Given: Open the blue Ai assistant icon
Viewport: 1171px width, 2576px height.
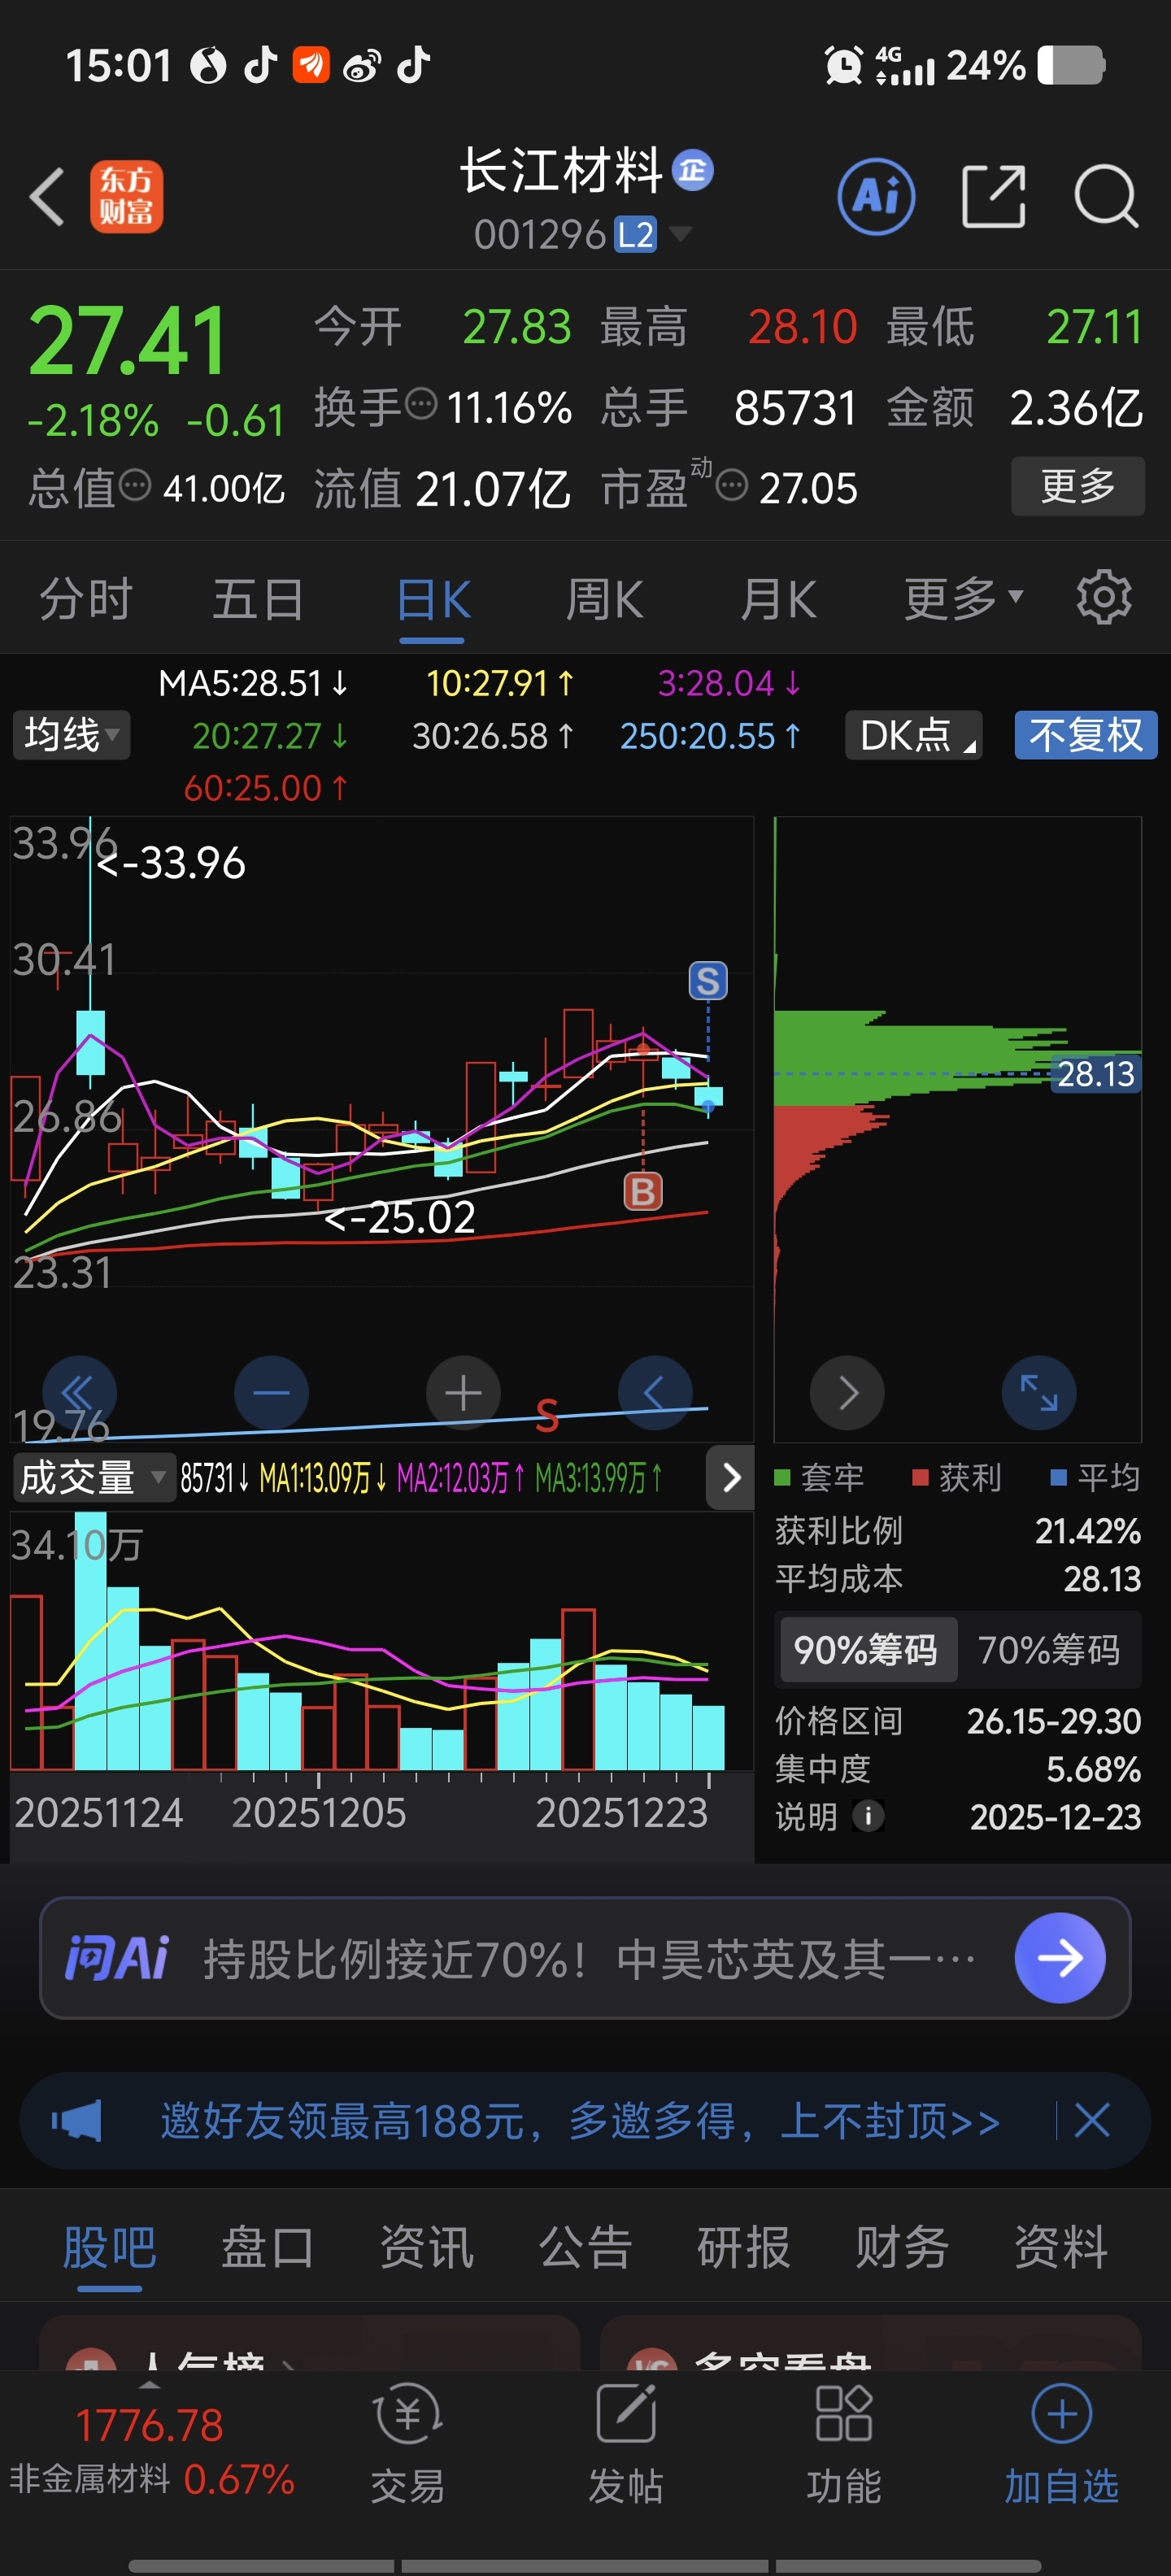Looking at the screenshot, I should (876, 196).
